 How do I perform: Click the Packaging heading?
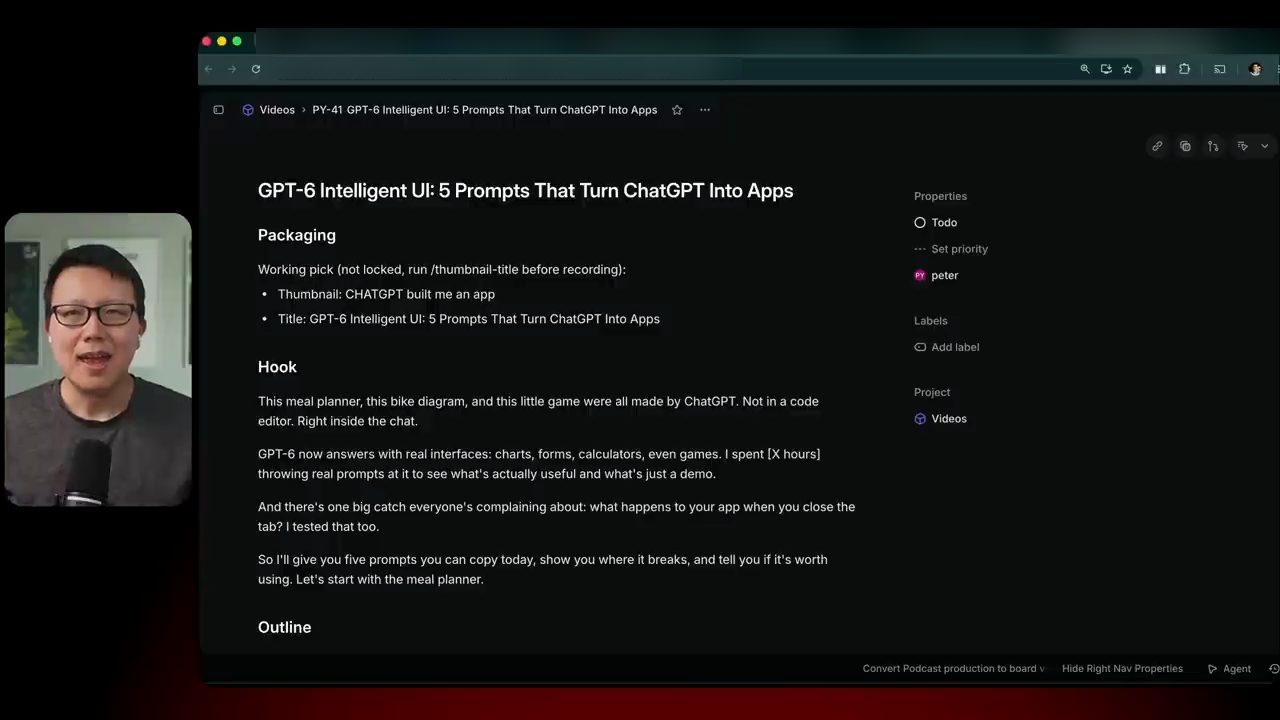pyautogui.click(x=297, y=235)
